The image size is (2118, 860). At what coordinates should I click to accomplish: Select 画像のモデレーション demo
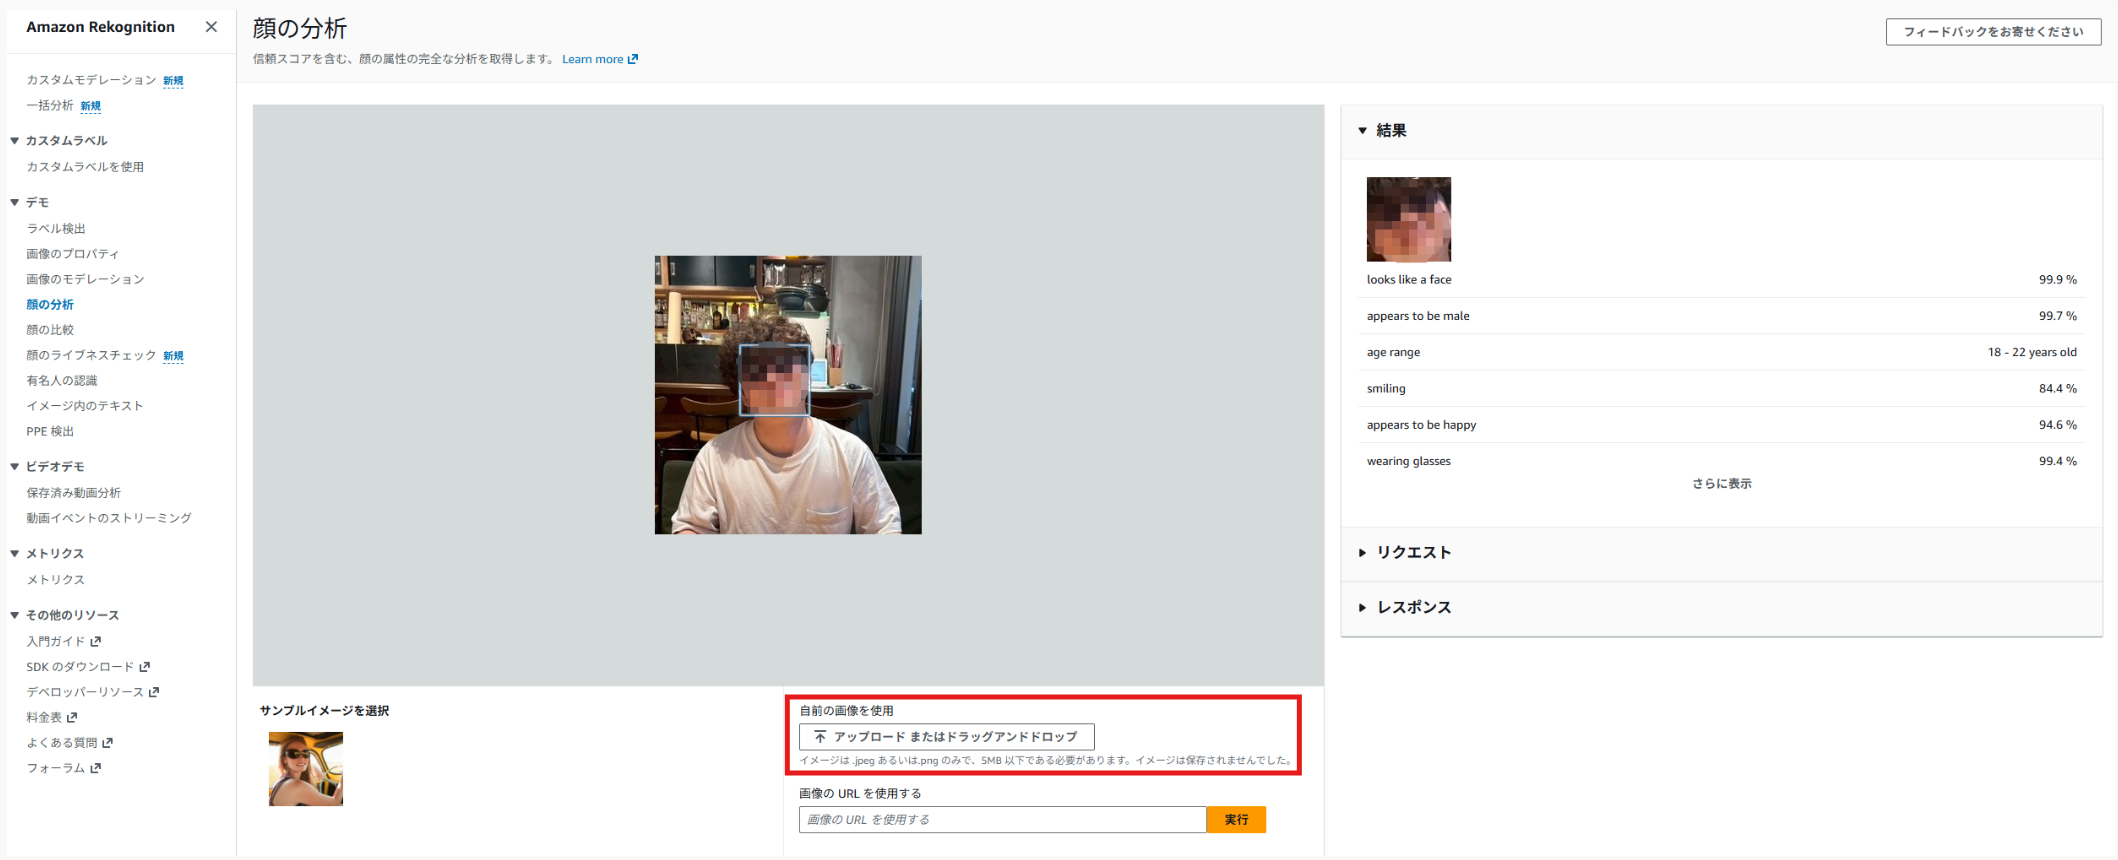tap(85, 279)
